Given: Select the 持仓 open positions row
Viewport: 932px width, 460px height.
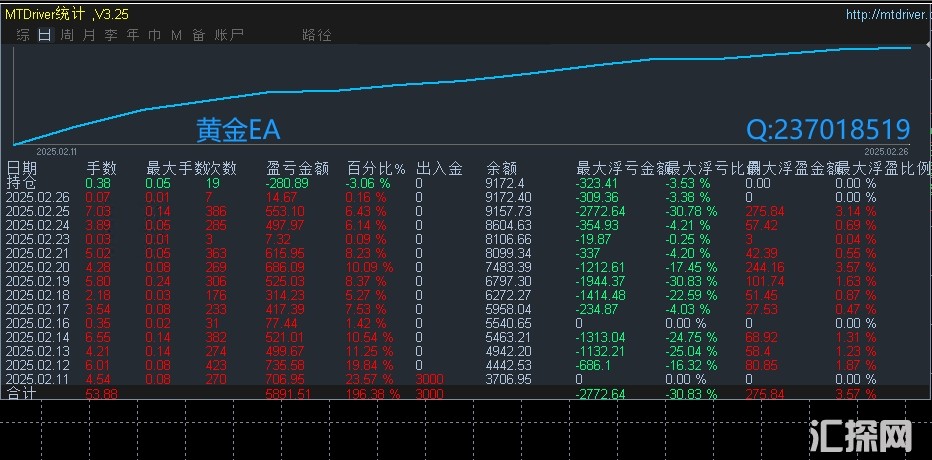Looking at the screenshot, I should 22,183.
